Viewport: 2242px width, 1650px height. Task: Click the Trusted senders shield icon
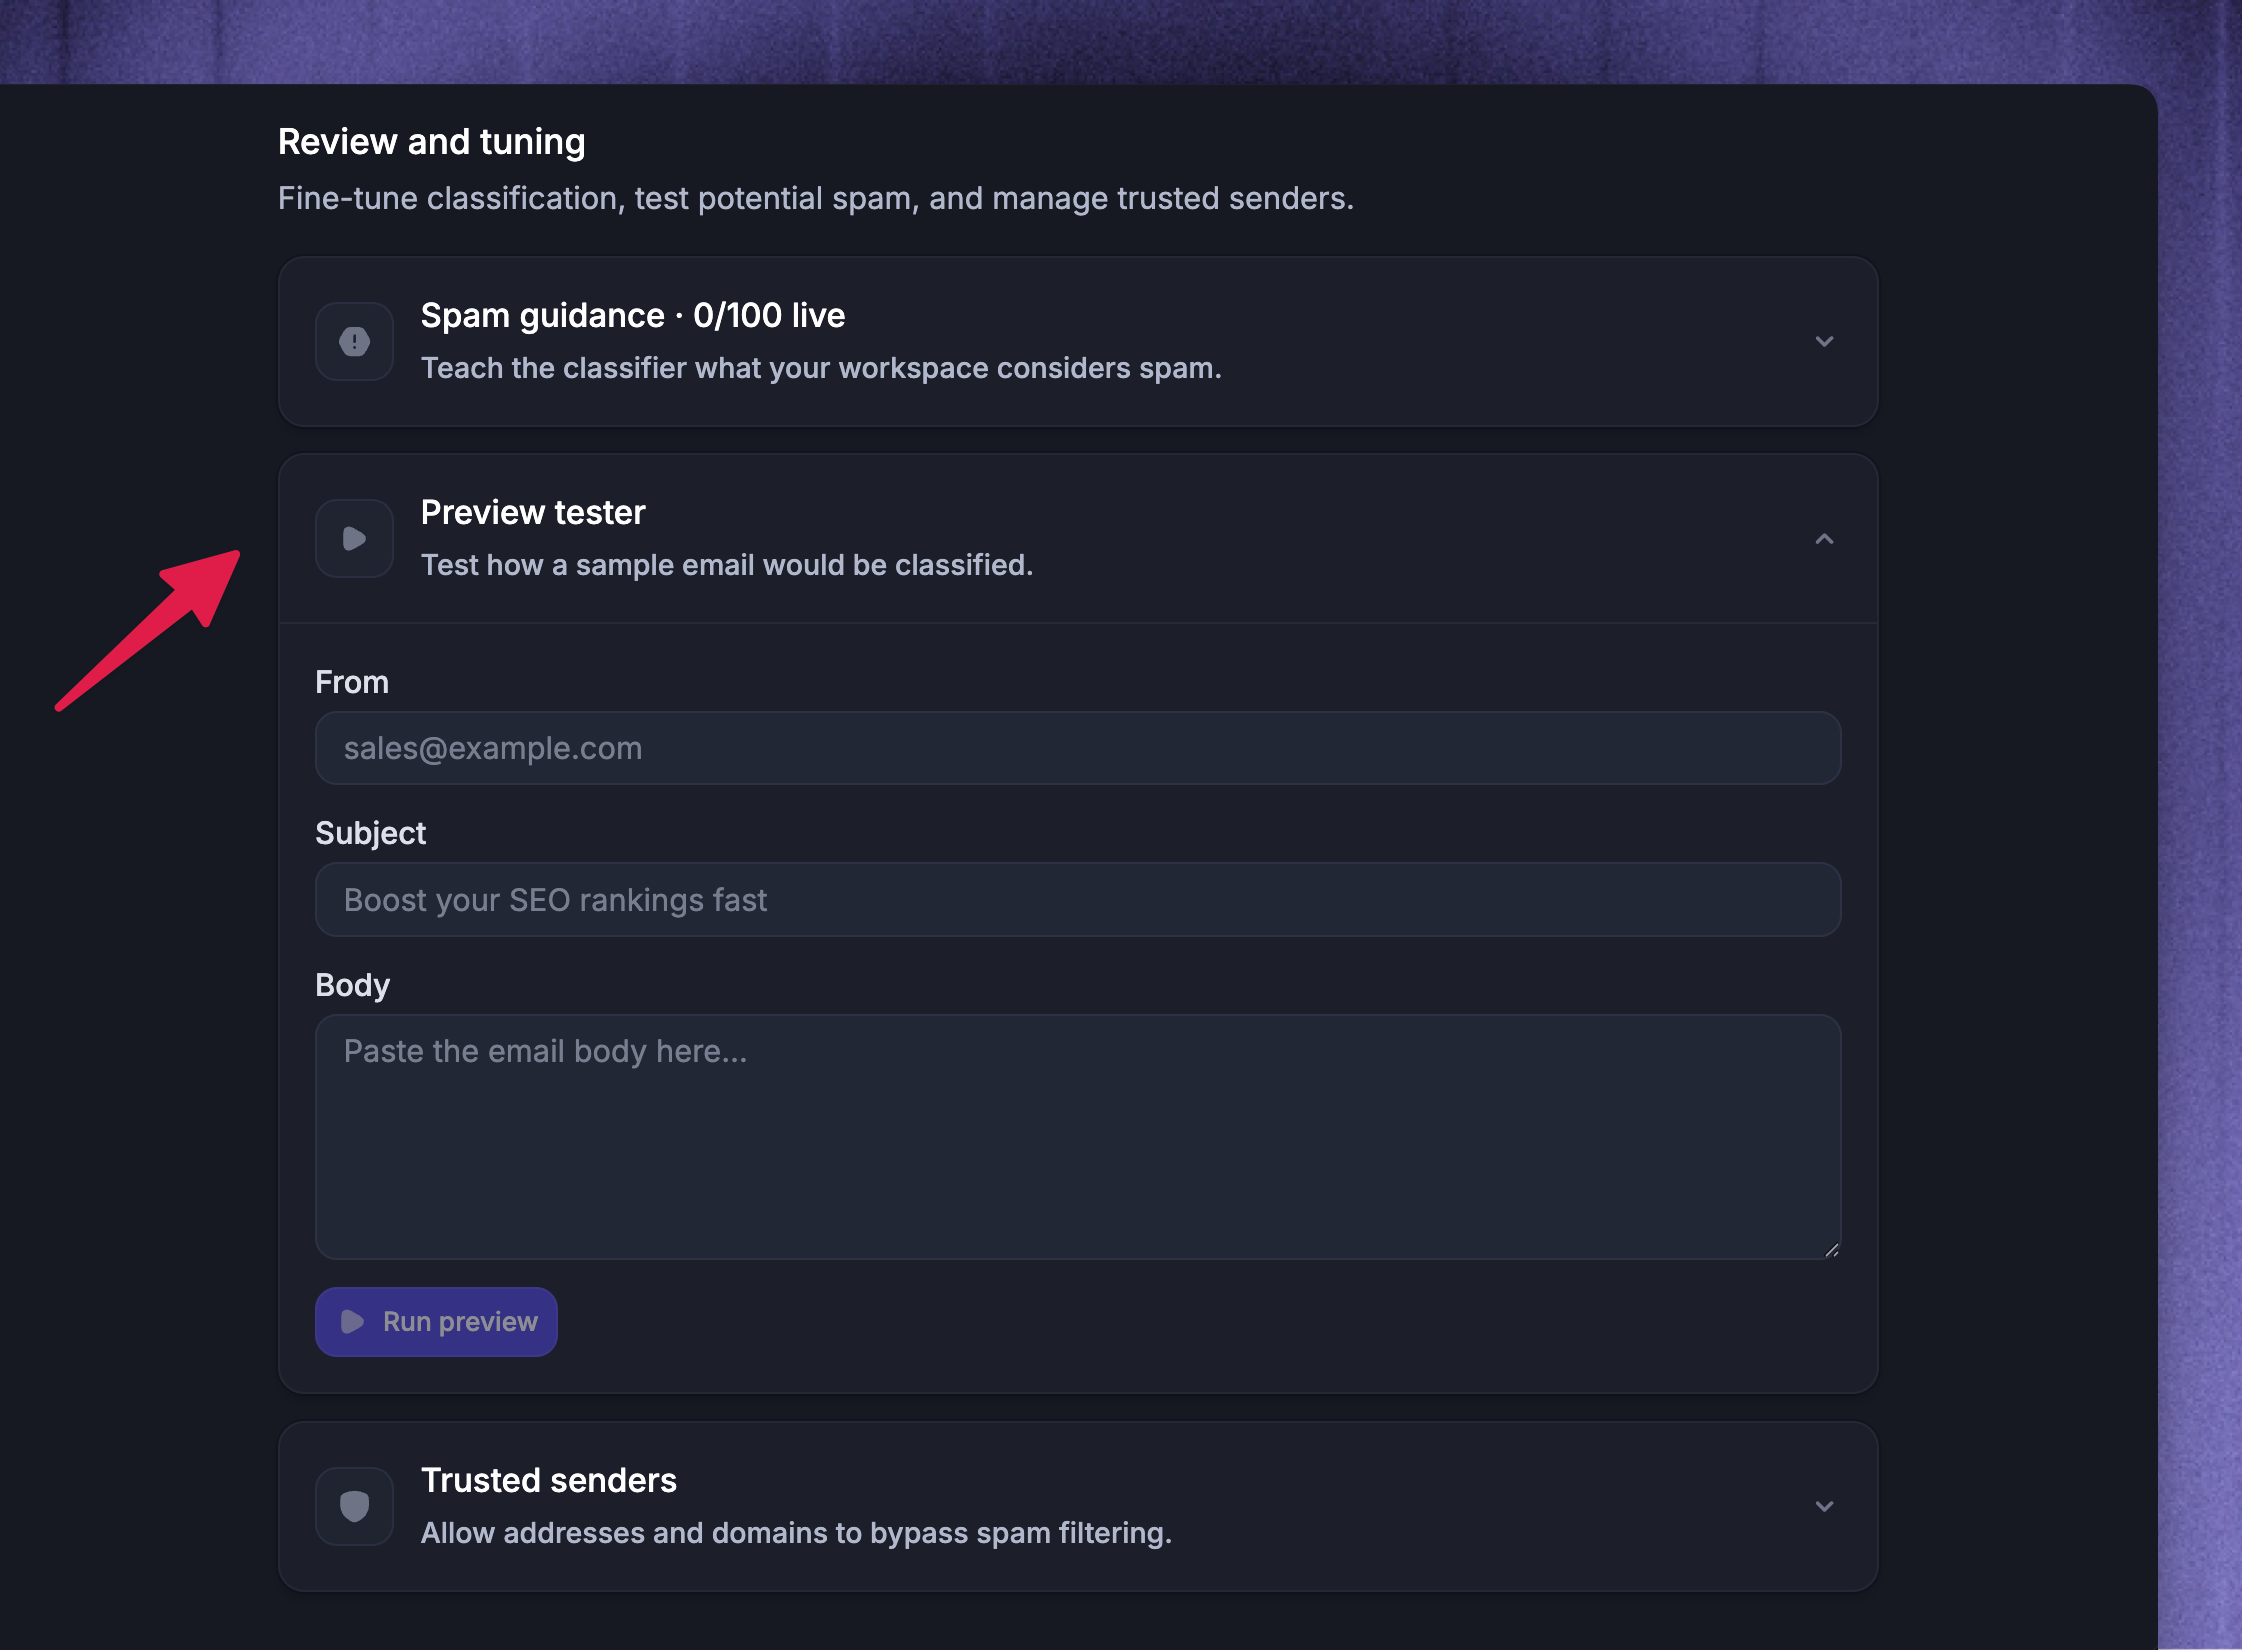354,1506
